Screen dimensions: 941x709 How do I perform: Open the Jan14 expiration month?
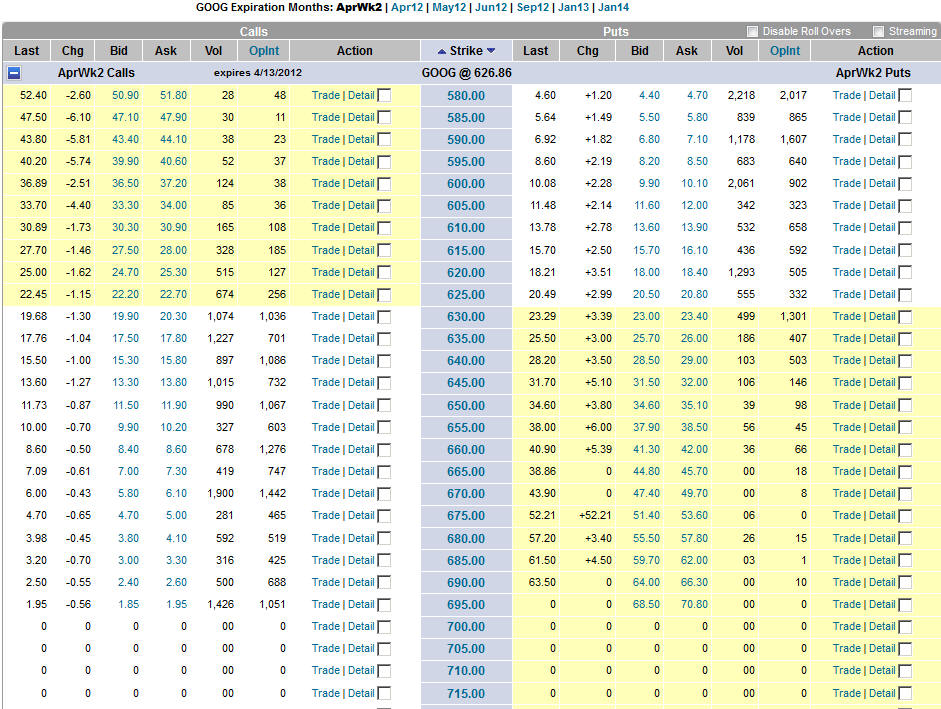pos(614,7)
